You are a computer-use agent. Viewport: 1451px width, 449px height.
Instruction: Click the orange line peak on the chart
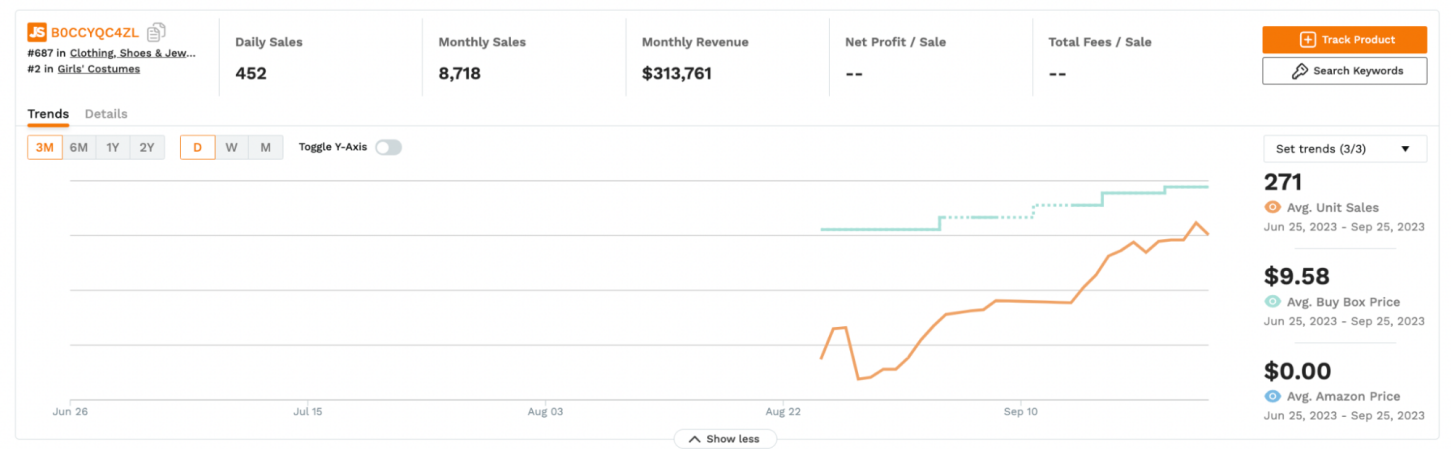click(1196, 223)
